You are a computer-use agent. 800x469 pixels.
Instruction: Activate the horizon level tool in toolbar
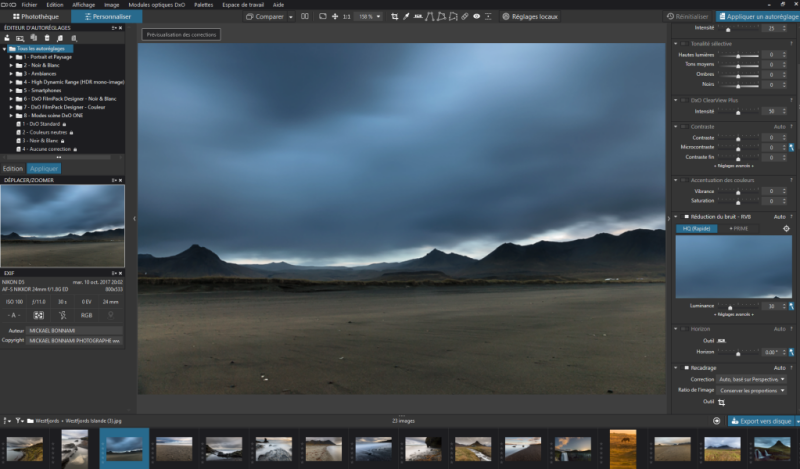coord(418,17)
